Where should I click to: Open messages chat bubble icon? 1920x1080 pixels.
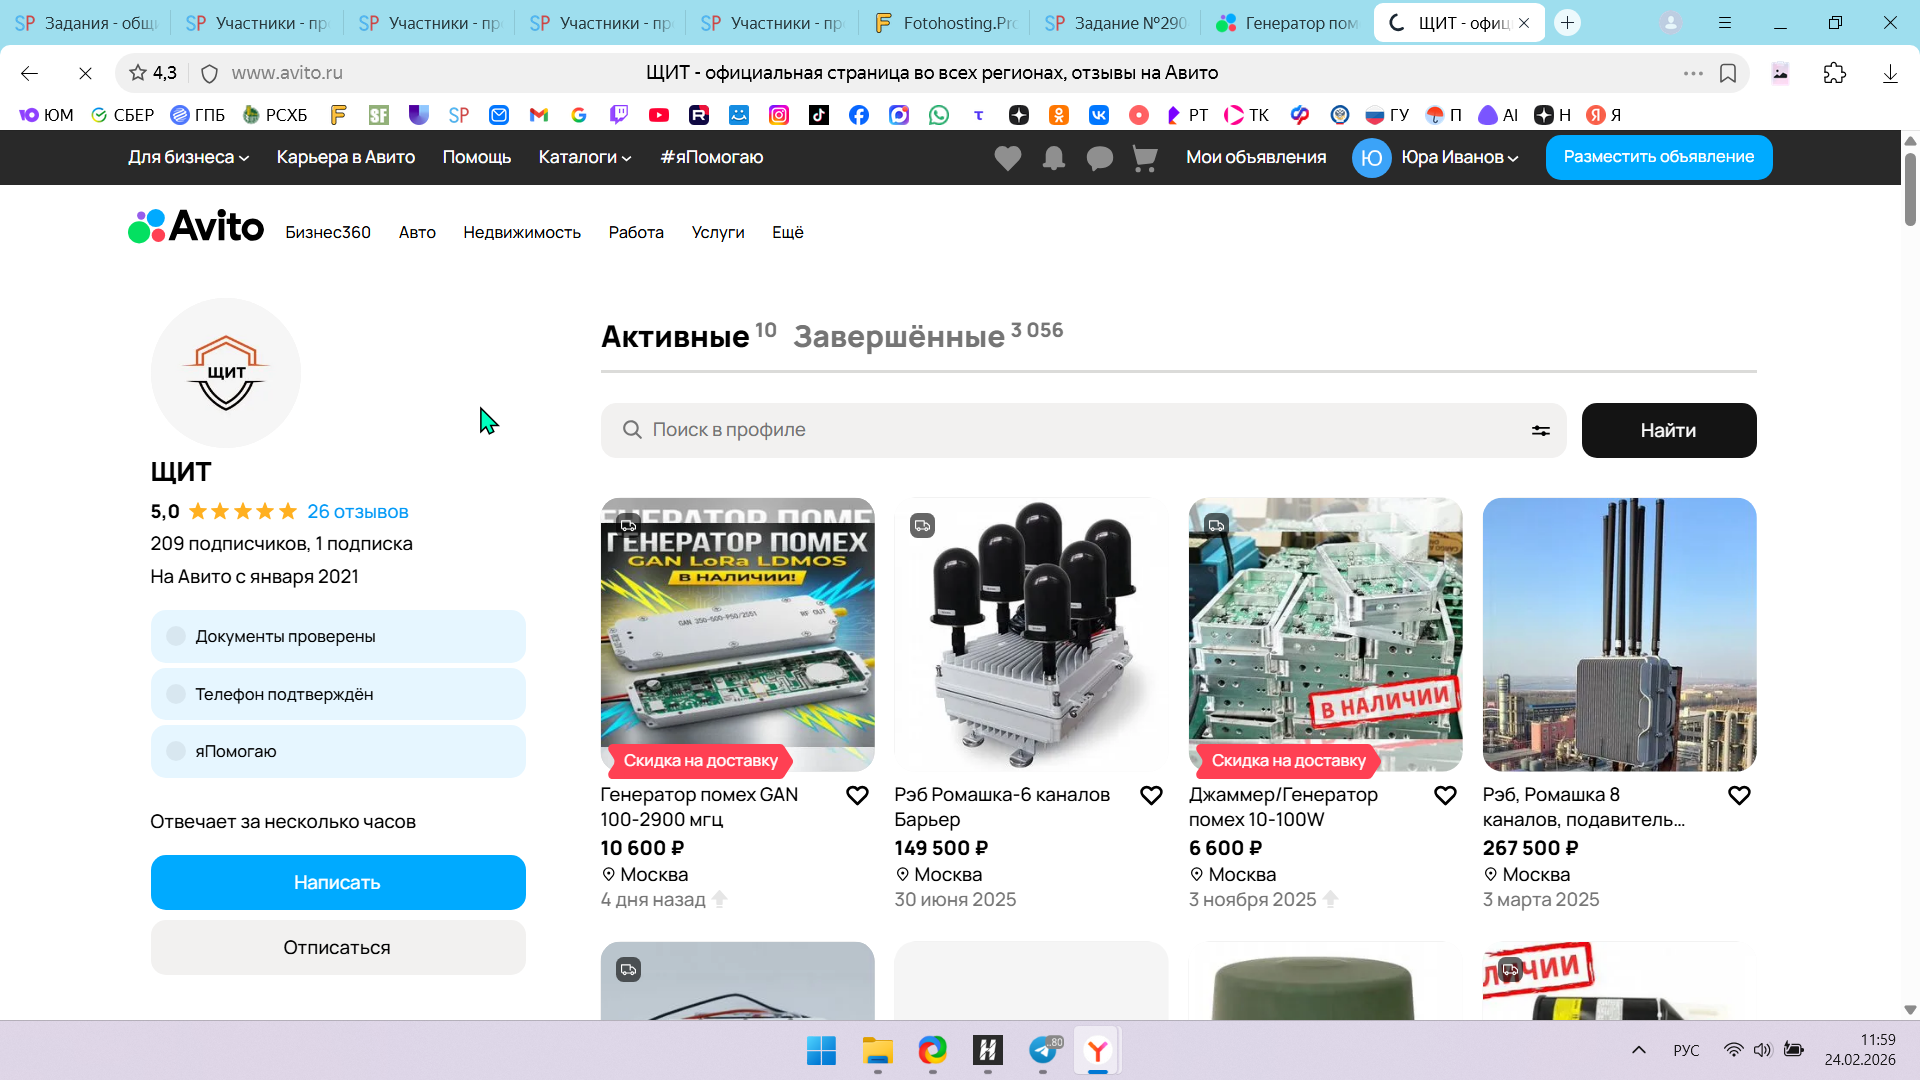tap(1099, 158)
